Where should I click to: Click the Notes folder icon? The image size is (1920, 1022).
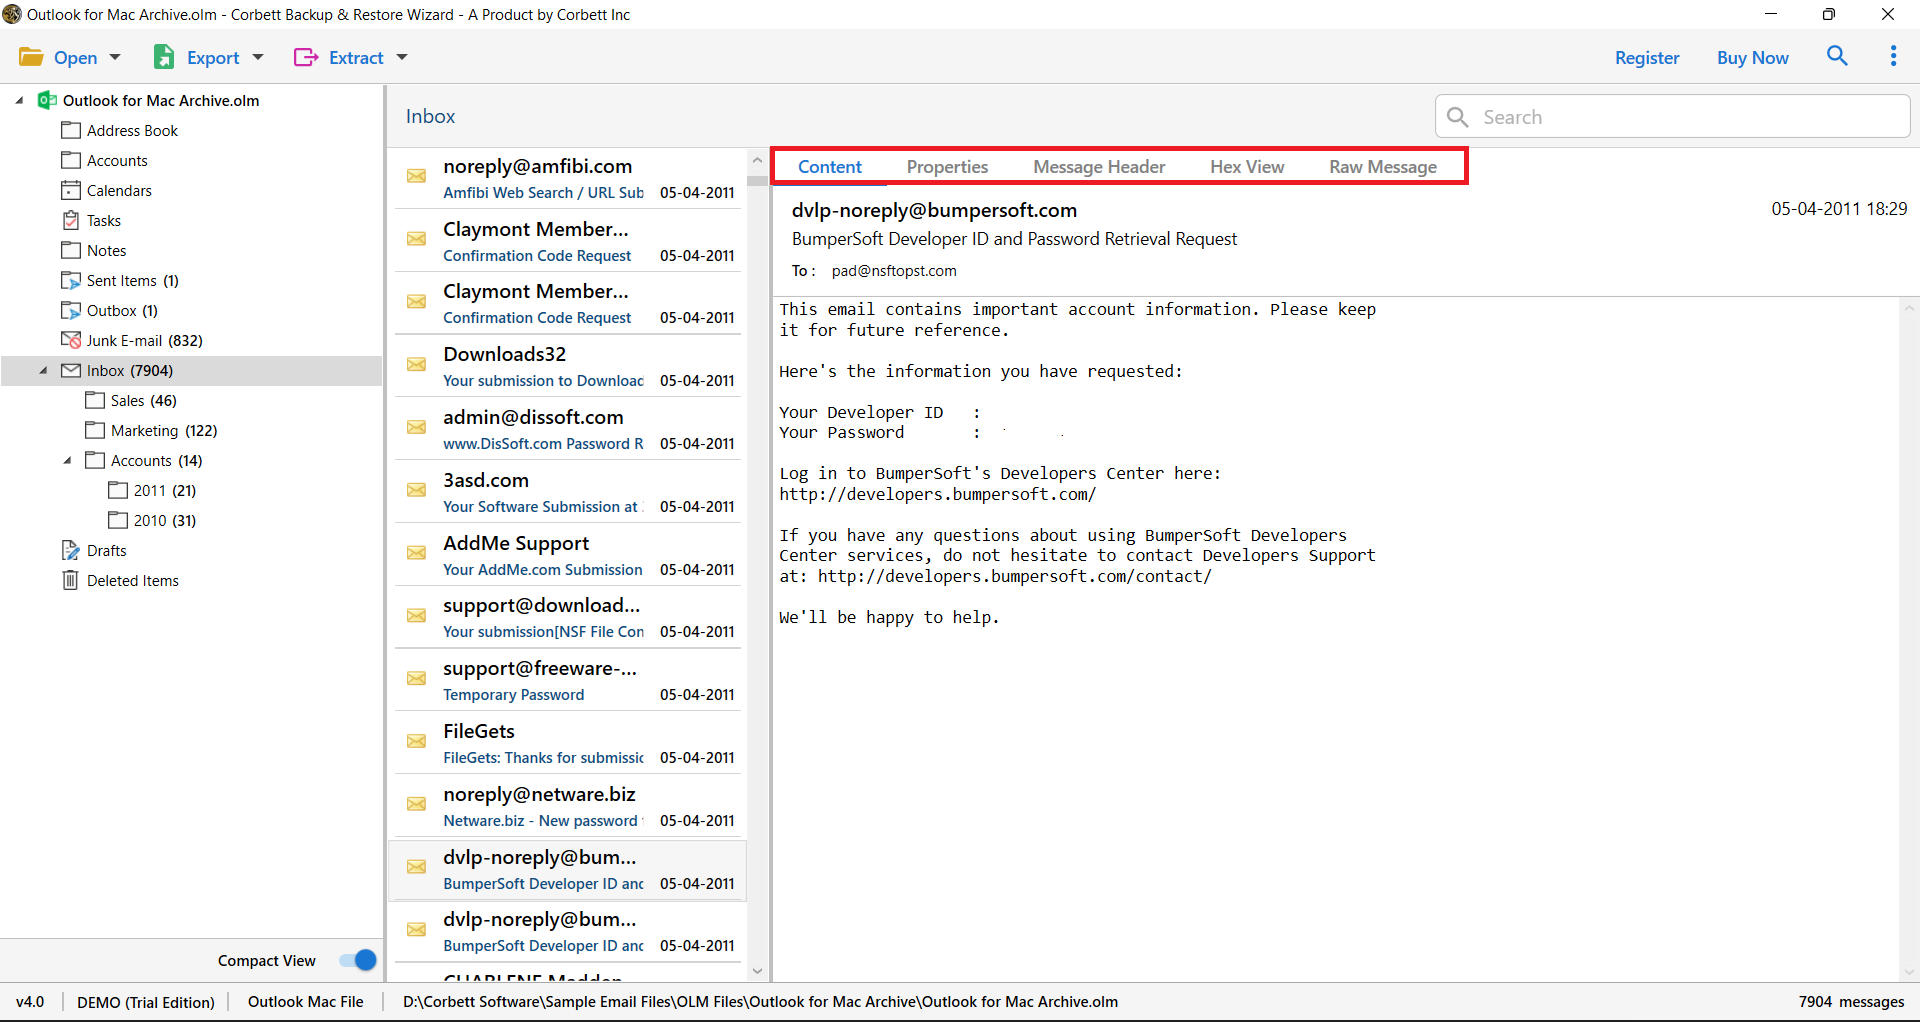tap(71, 250)
